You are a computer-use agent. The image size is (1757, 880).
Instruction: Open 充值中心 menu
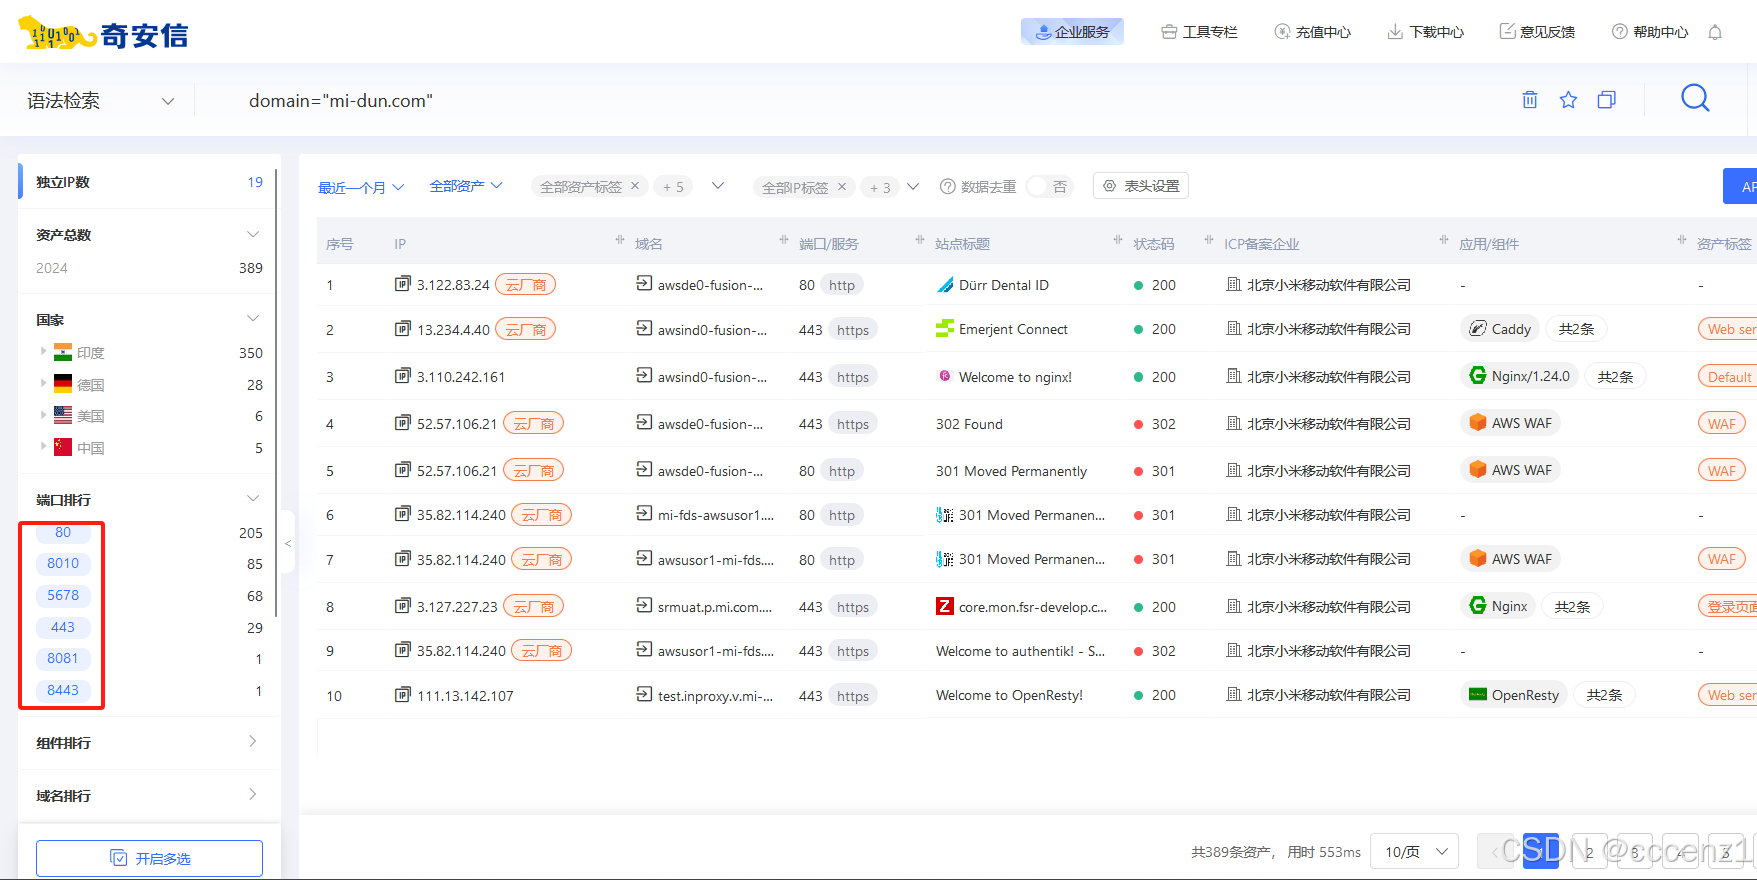(x=1312, y=32)
